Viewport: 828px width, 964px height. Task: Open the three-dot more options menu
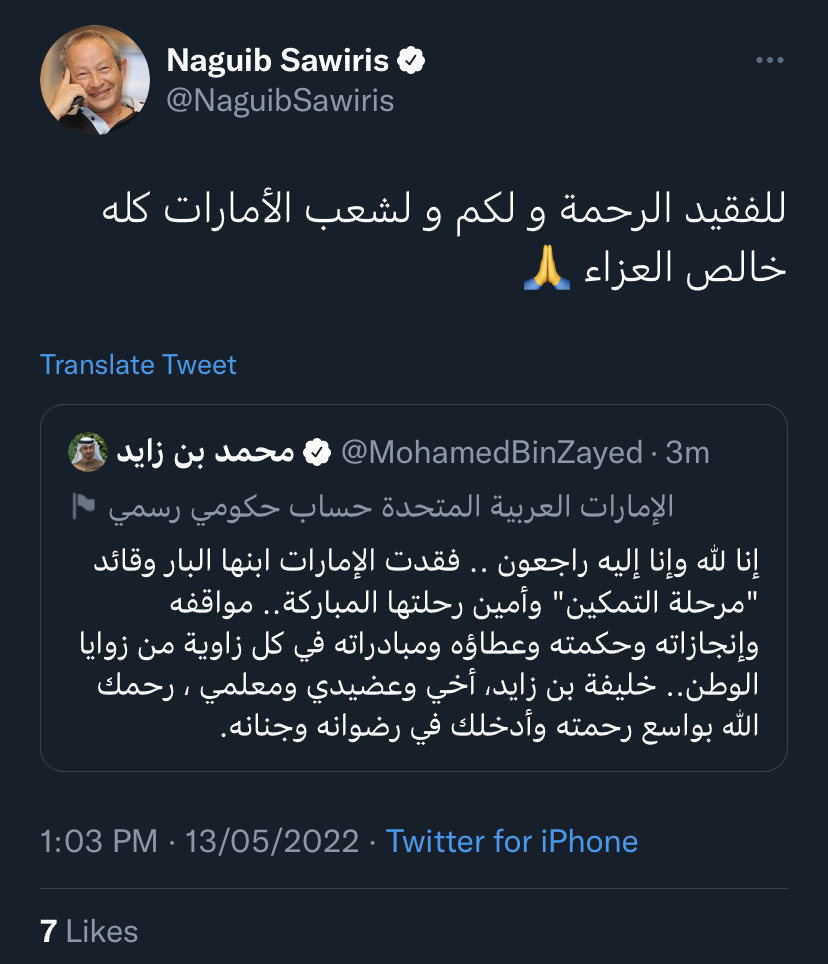(769, 61)
